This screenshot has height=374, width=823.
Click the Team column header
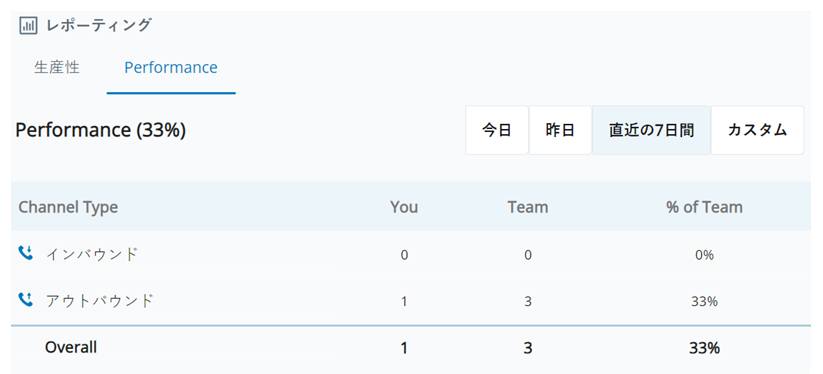pos(527,207)
